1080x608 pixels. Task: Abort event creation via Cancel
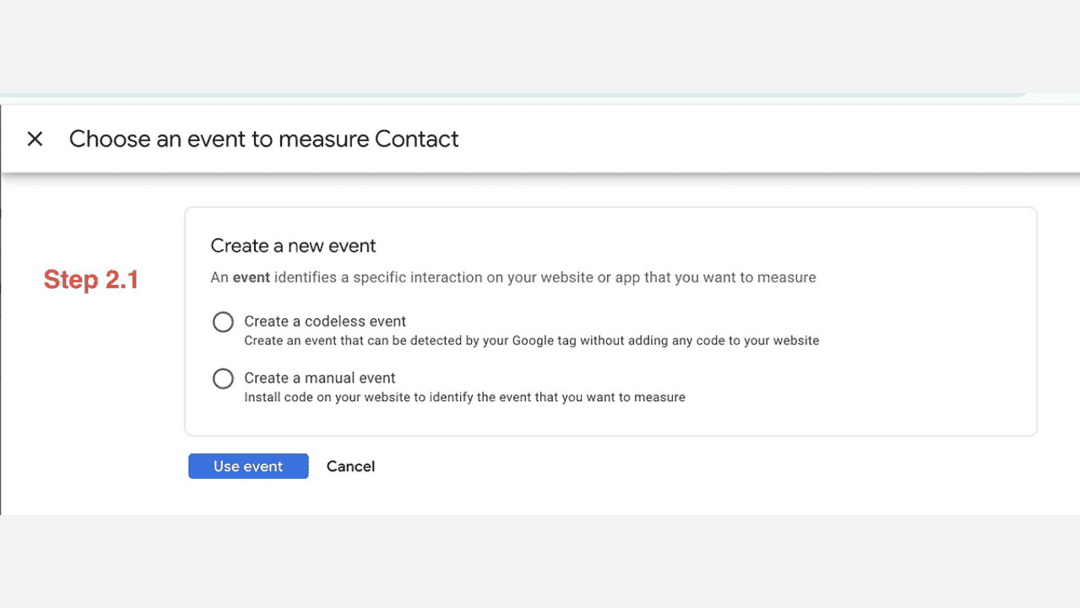click(350, 466)
